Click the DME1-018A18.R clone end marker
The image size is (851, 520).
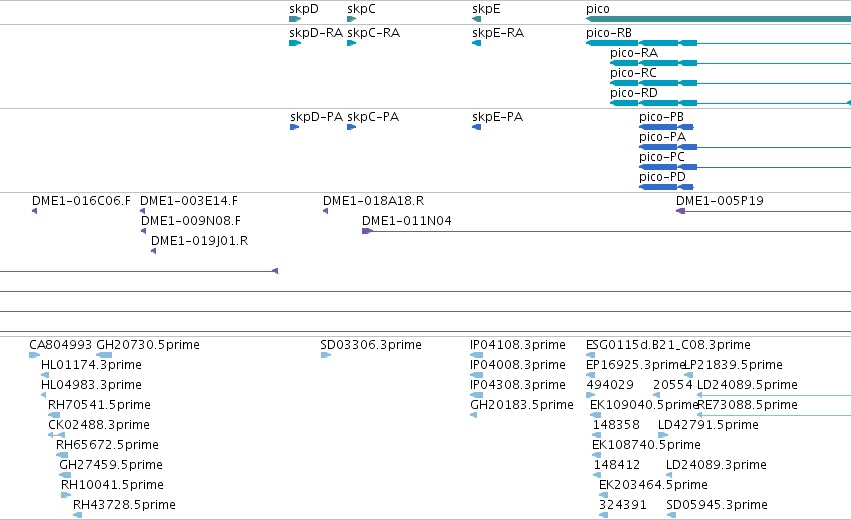pos(326,211)
